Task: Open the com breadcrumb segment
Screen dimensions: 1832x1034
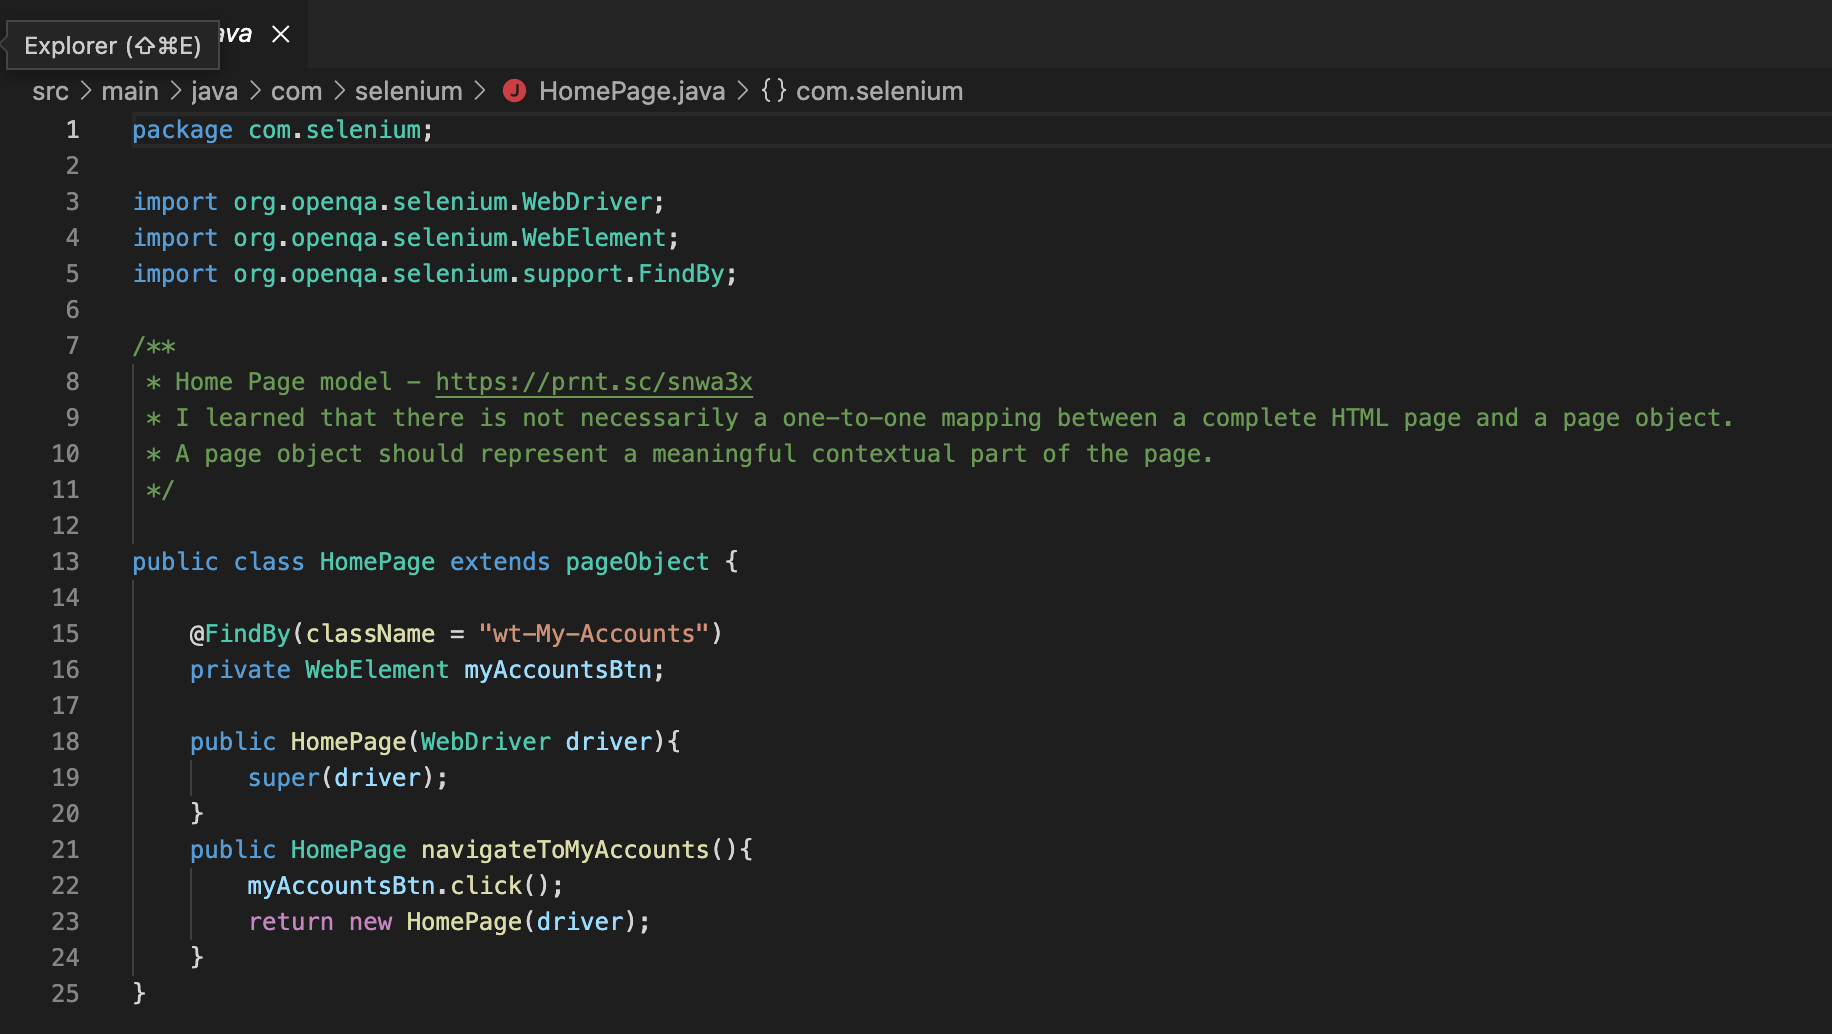Action: 296,91
